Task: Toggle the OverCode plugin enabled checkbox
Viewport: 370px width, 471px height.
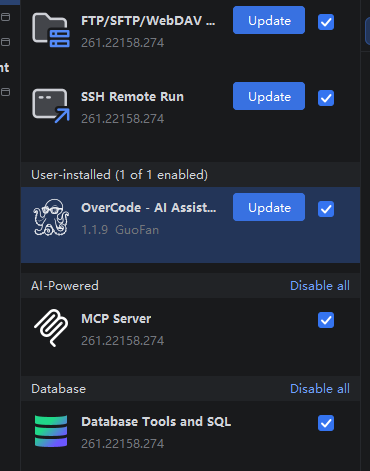Action: click(326, 209)
